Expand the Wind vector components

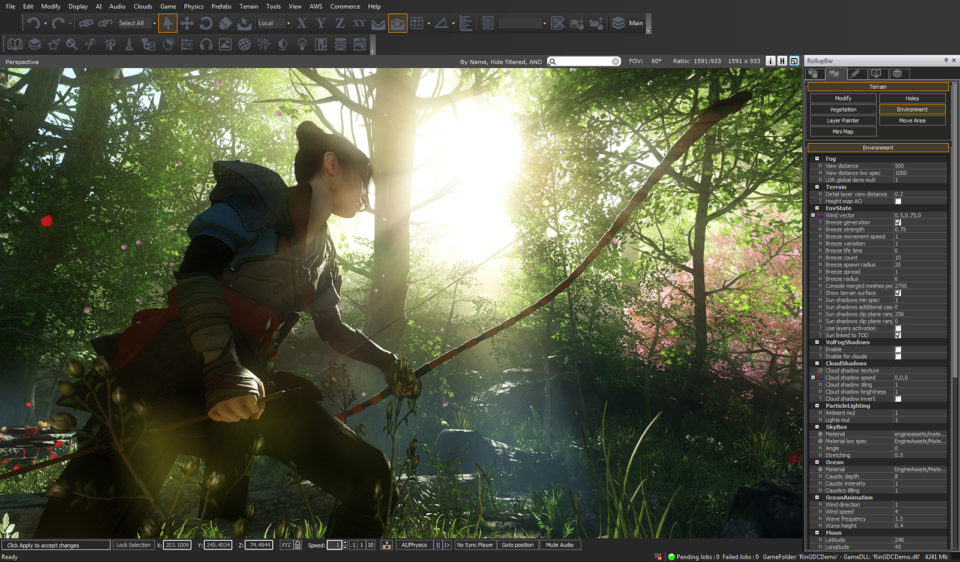click(813, 215)
